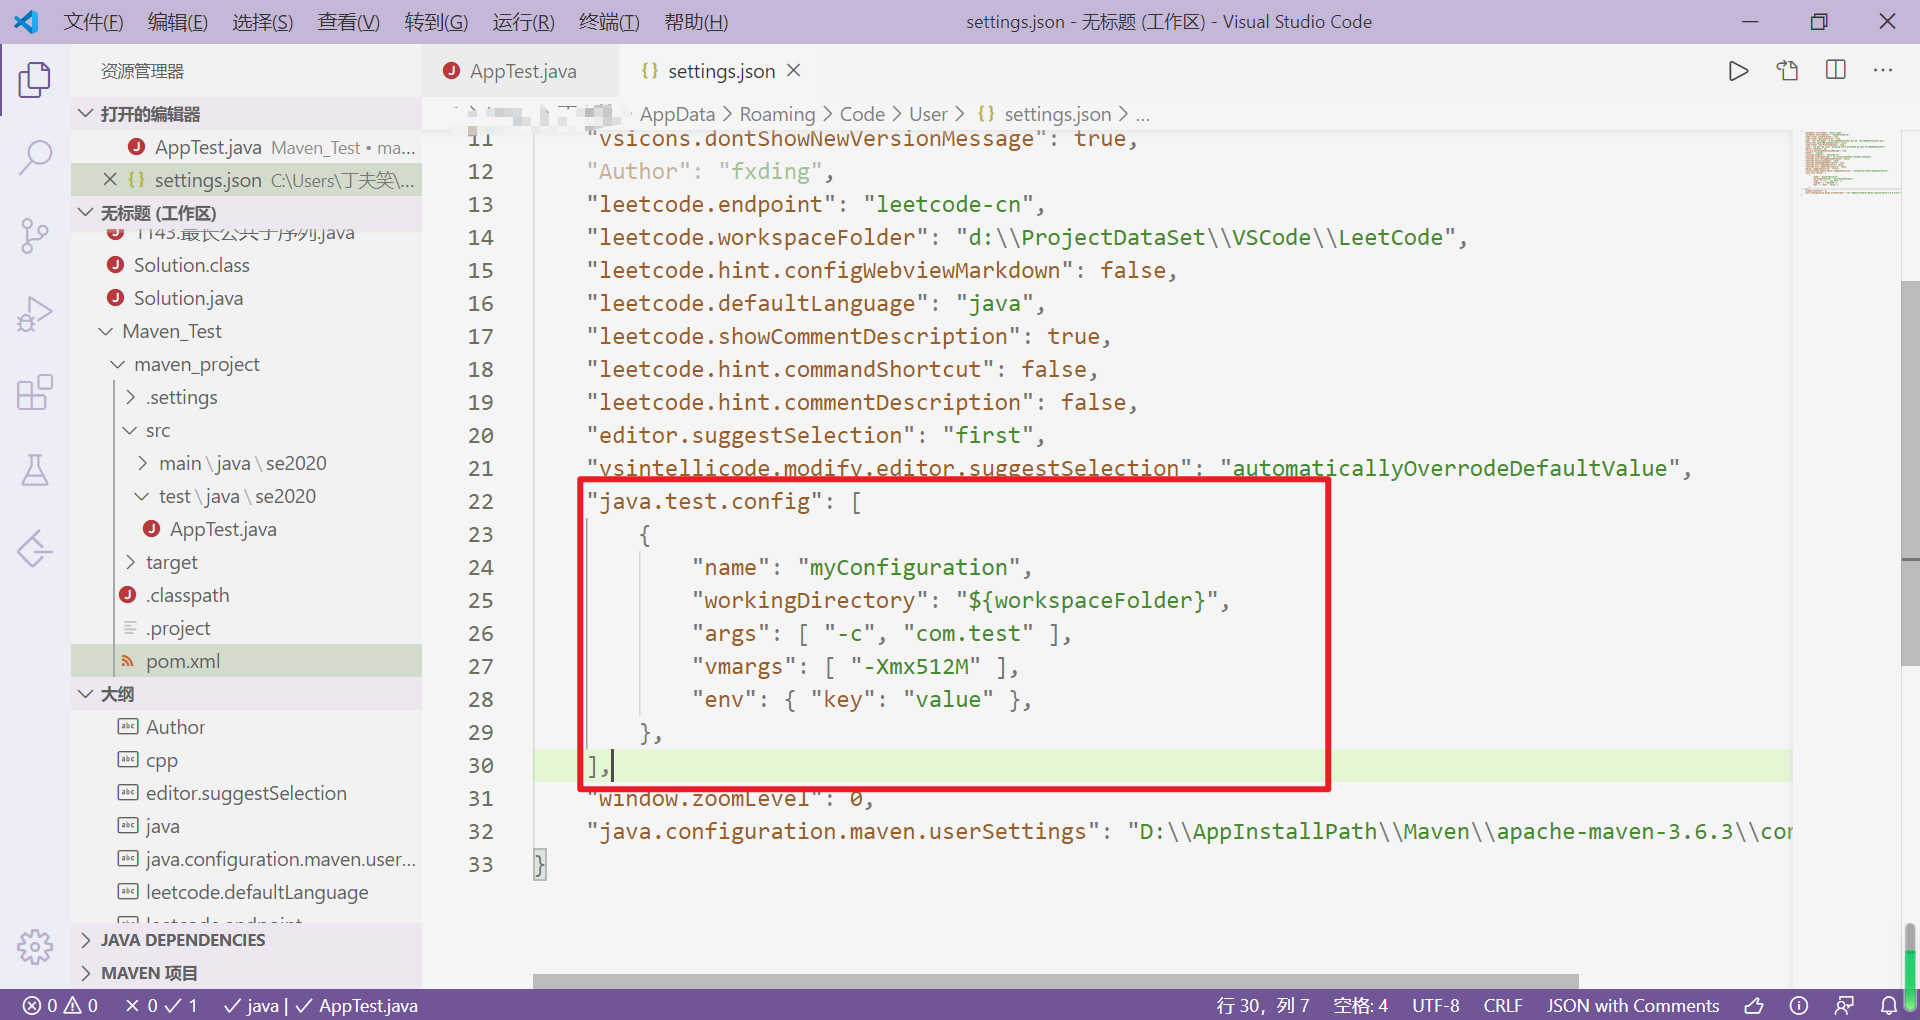Click AppData in the breadcrumb path
The width and height of the screenshot is (1920, 1020).
(x=677, y=114)
